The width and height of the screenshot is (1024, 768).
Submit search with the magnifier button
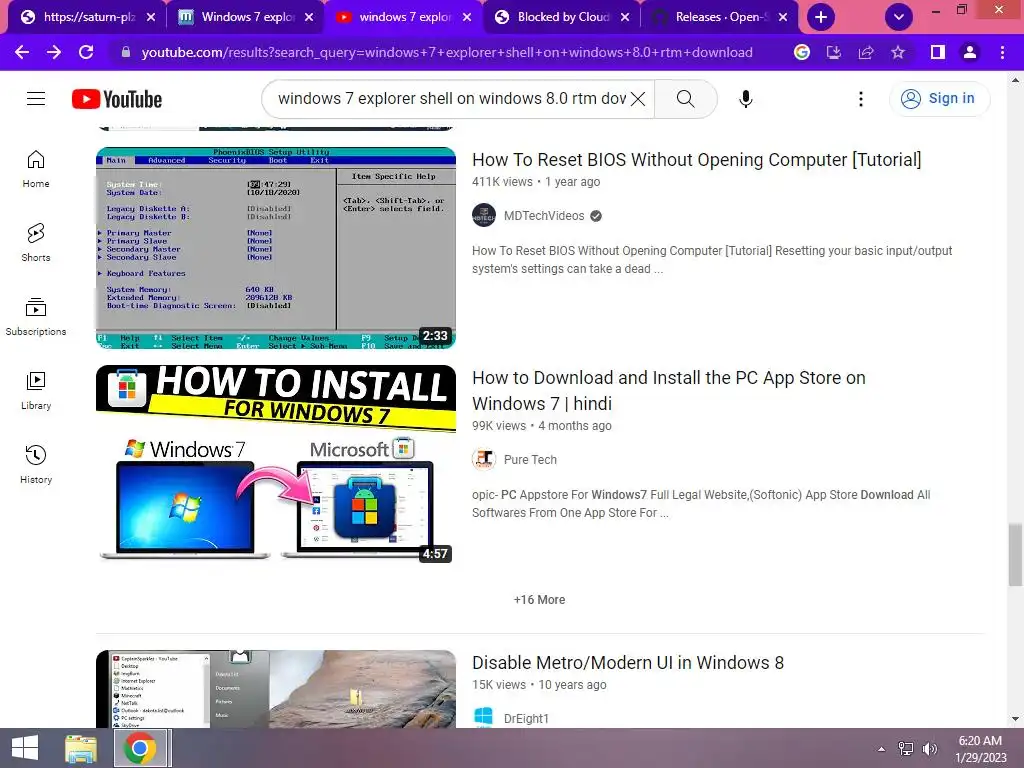[x=686, y=99]
